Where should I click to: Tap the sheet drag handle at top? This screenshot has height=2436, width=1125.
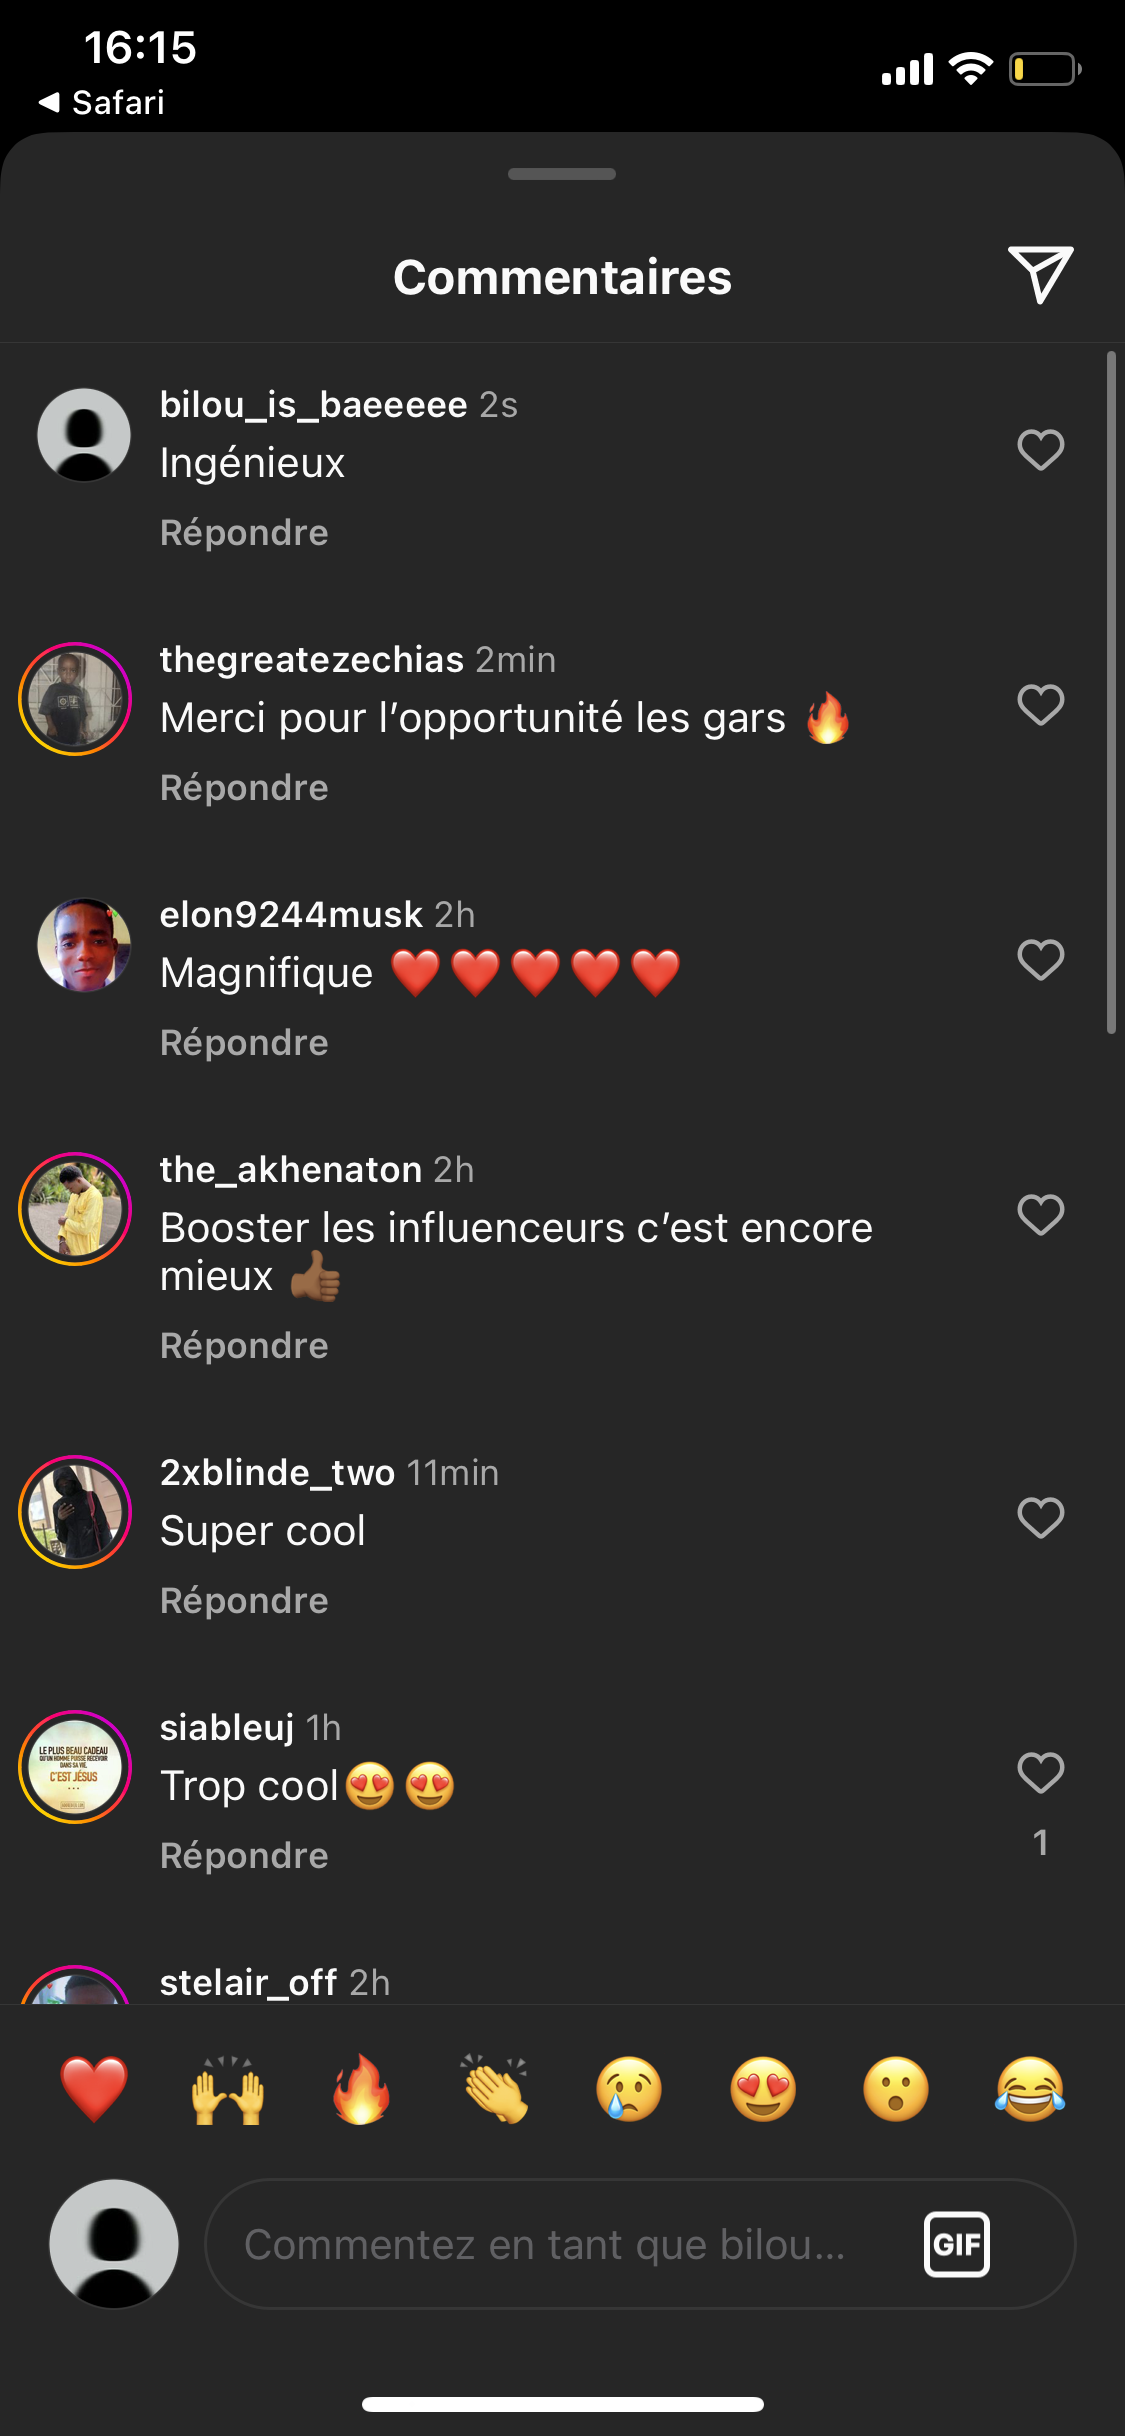[x=562, y=174]
